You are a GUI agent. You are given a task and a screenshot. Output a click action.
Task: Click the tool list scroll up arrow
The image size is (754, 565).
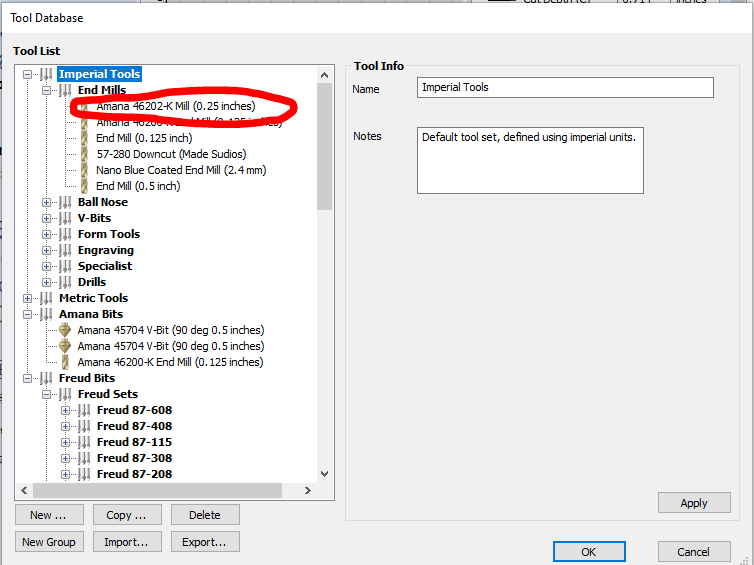tap(325, 75)
